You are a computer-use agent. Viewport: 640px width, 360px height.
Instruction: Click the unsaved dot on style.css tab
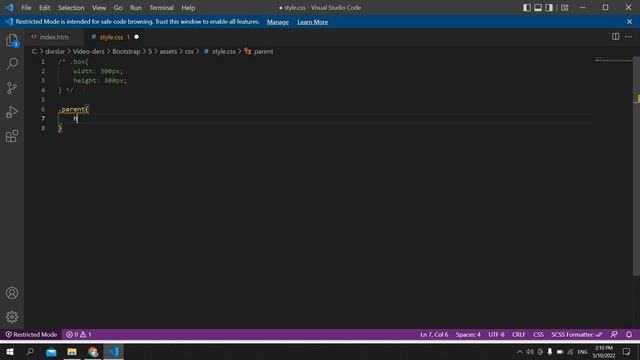pyautogui.click(x=136, y=37)
